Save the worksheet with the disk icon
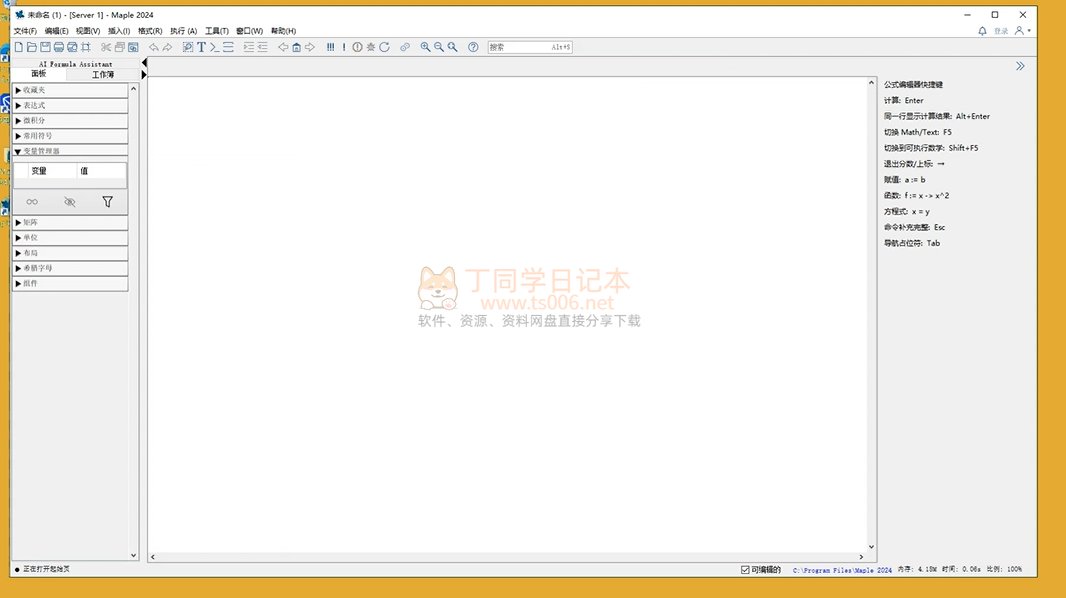This screenshot has width=1066, height=598. tap(46, 47)
